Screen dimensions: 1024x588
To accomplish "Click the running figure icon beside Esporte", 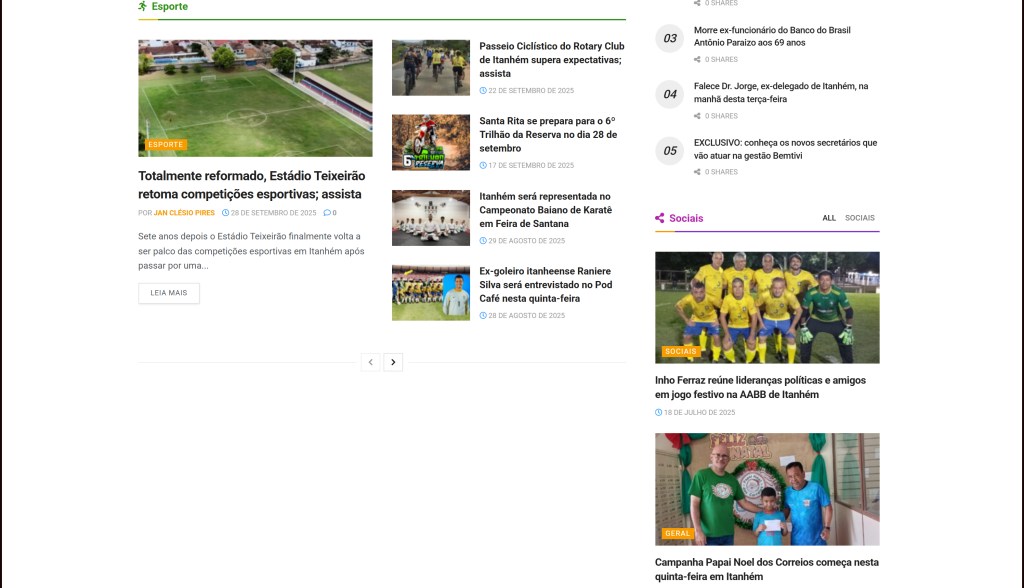I will coord(143,6).
